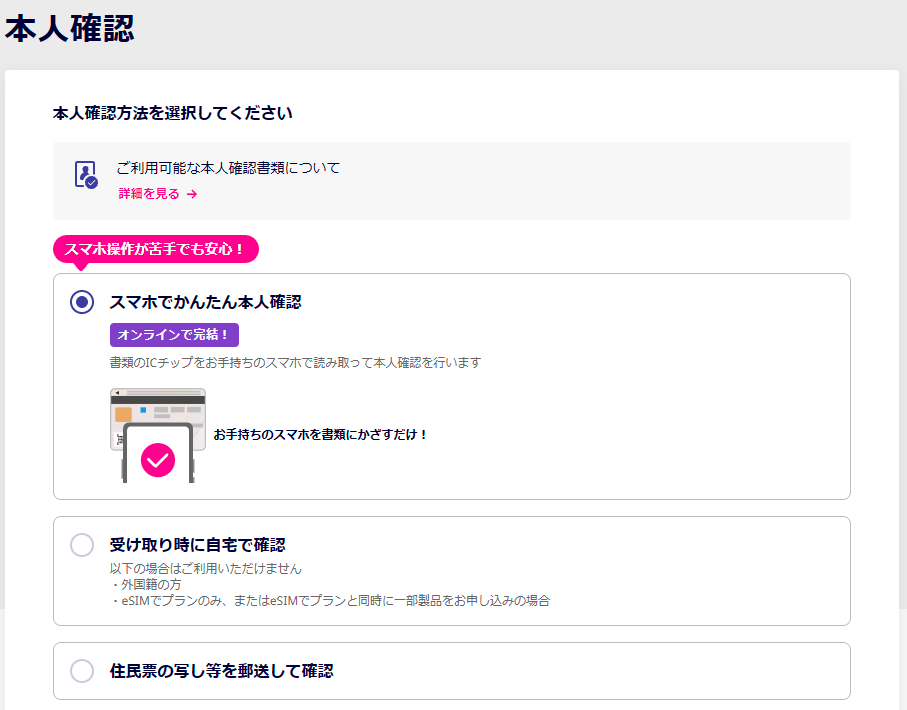907x710 pixels.
Task: Click the ・外国籍の方 bullet text
Action: (145, 585)
